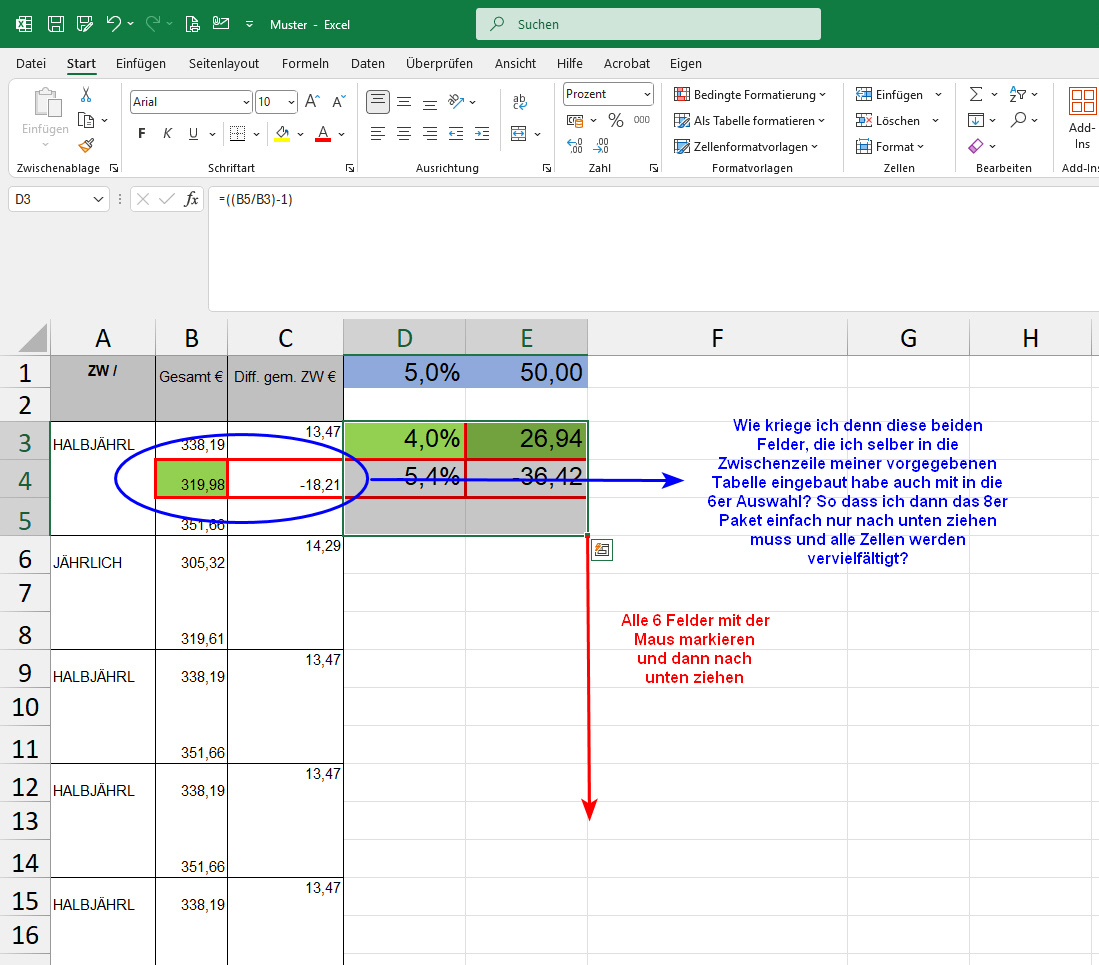Decrease the font size with the smaller A icon
The height and width of the screenshot is (965, 1099).
tap(339, 102)
